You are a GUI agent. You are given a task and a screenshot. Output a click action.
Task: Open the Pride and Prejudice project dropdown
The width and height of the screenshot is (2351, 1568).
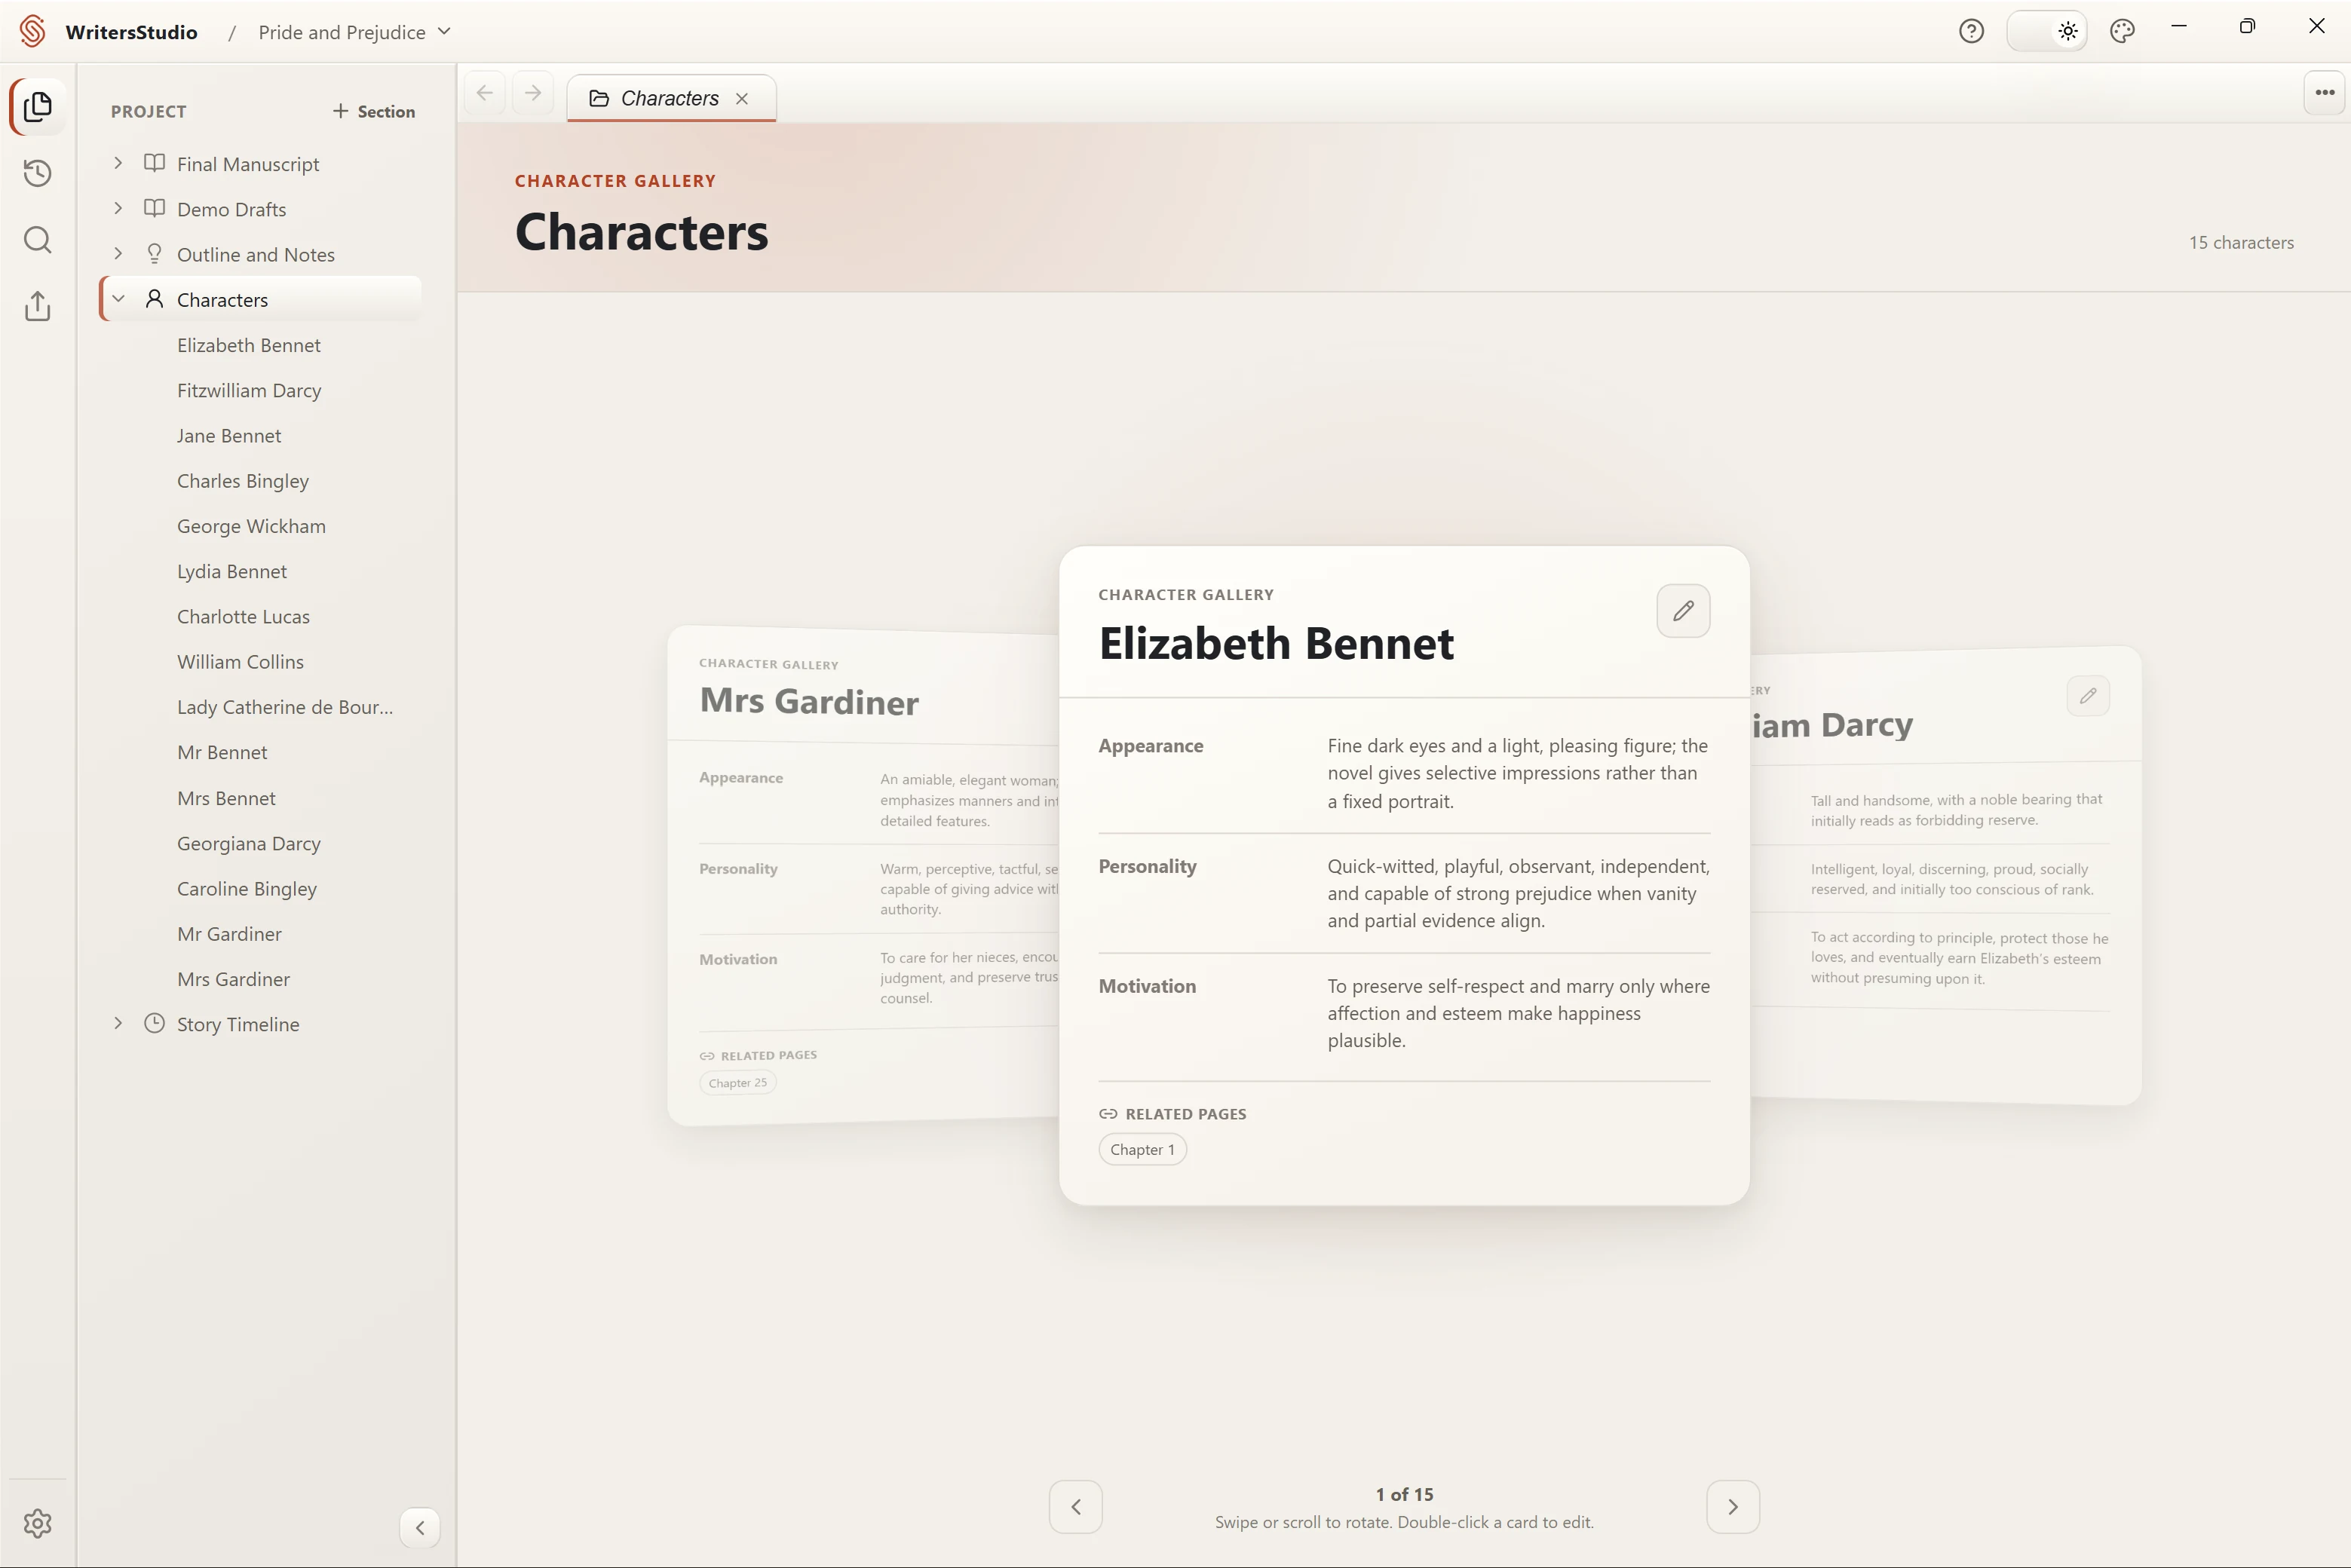coord(355,32)
